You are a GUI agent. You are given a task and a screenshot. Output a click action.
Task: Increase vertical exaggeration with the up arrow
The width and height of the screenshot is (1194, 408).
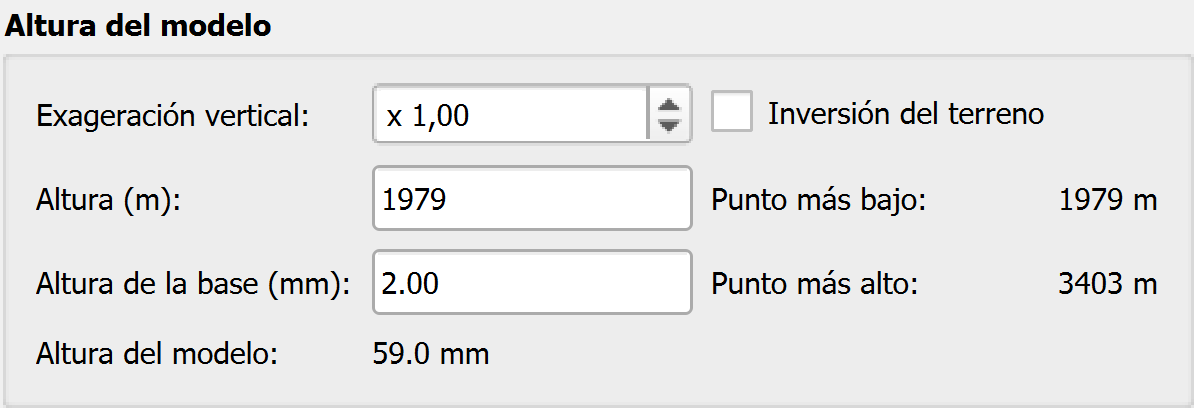point(669,104)
